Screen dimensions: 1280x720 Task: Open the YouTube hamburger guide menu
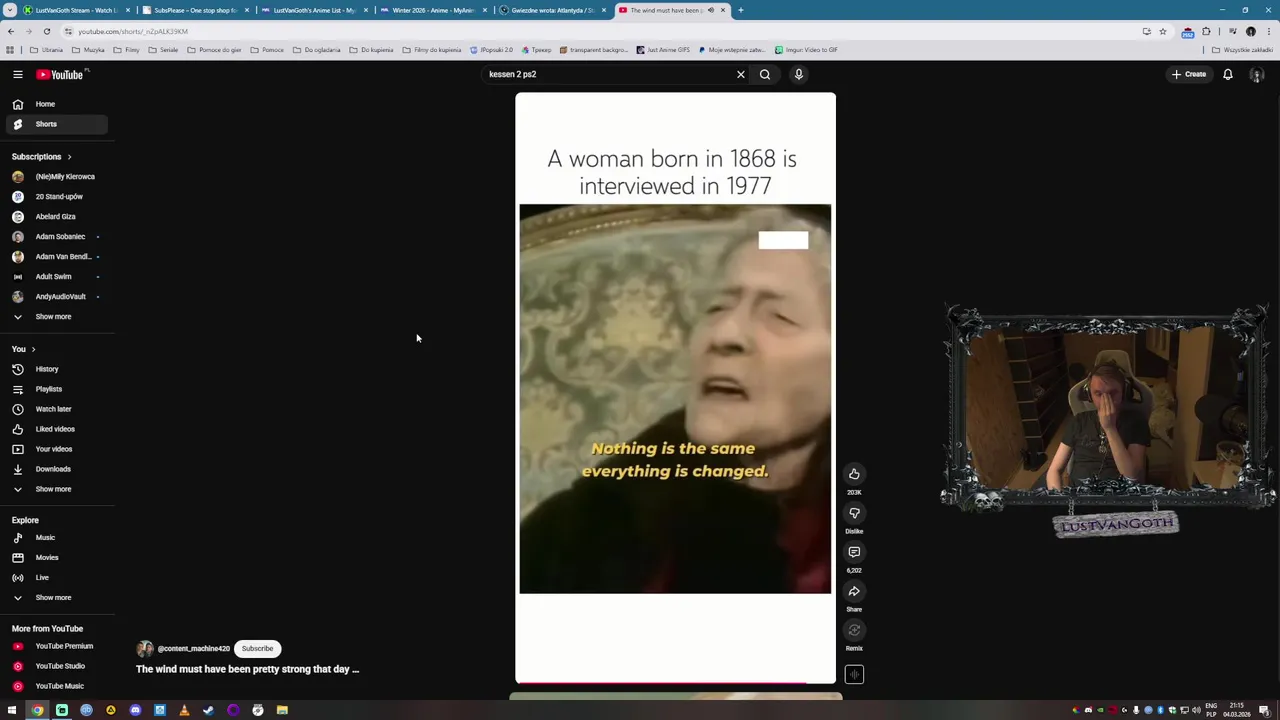(17, 74)
